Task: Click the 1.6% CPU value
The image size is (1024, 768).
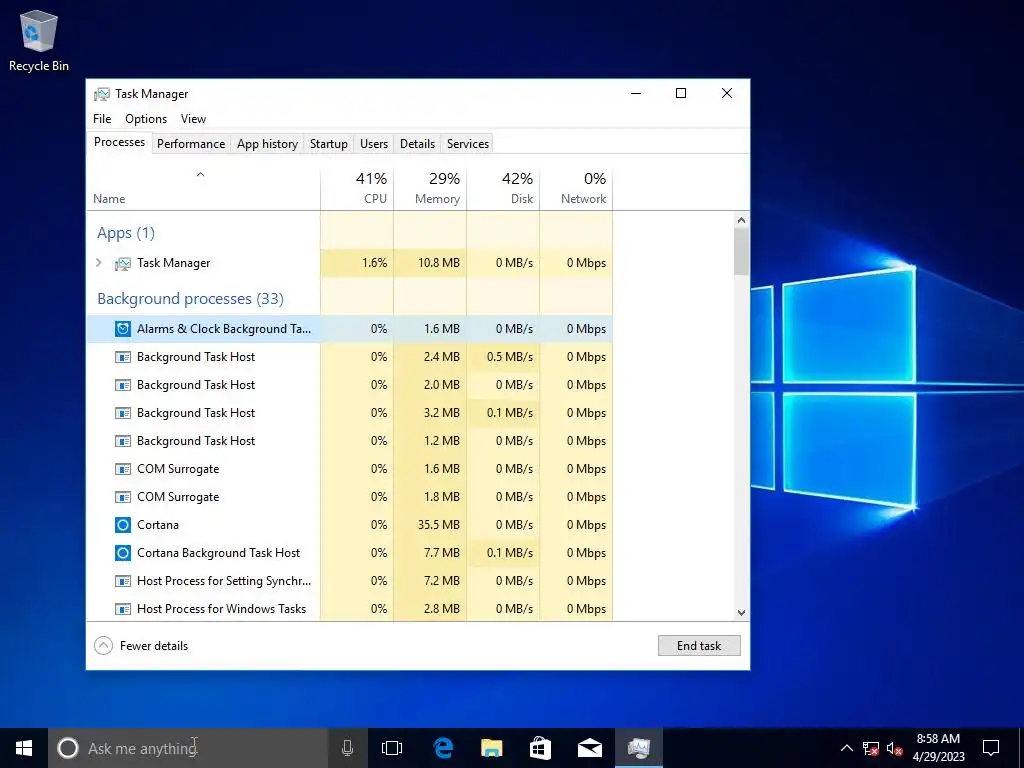Action: click(x=374, y=263)
